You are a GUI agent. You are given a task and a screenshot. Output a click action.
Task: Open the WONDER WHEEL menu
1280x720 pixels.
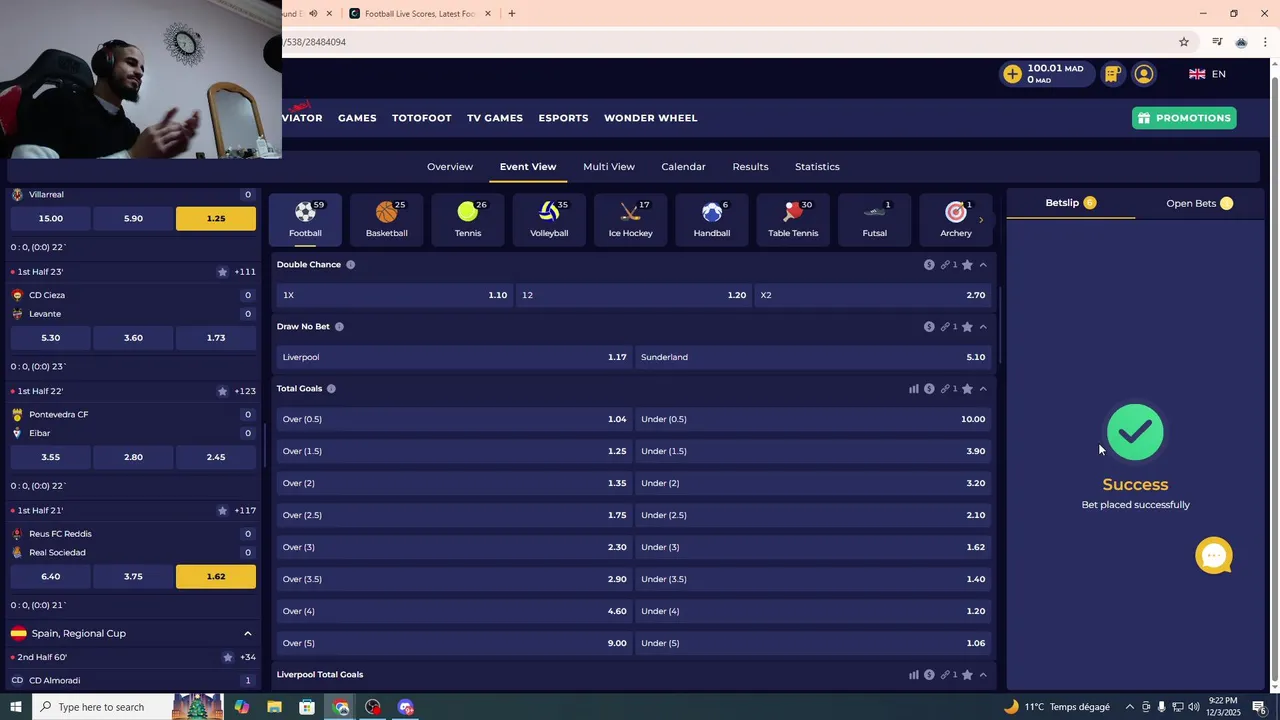650,118
